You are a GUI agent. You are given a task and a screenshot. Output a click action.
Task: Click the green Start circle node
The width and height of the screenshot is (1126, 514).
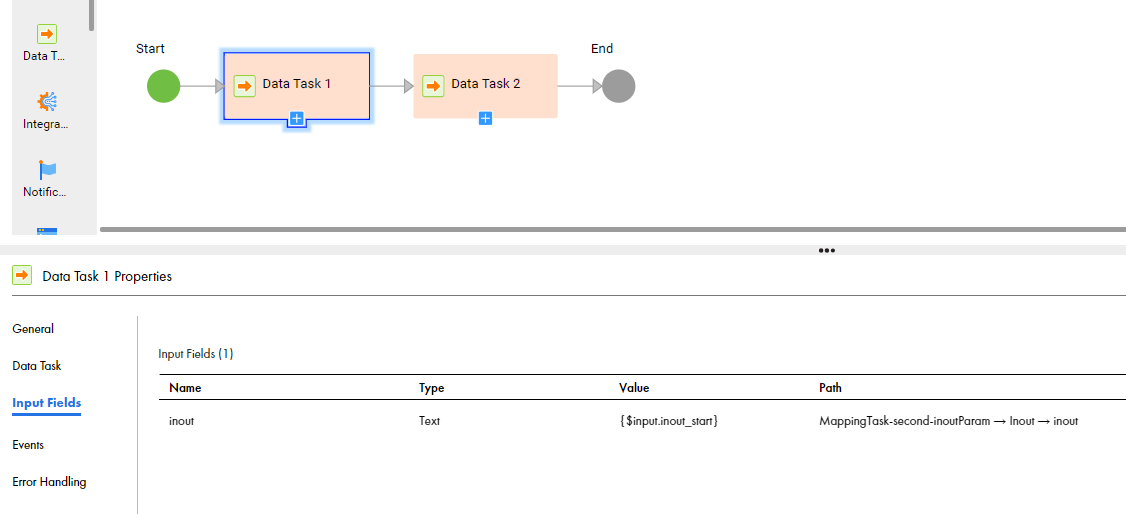(164, 86)
